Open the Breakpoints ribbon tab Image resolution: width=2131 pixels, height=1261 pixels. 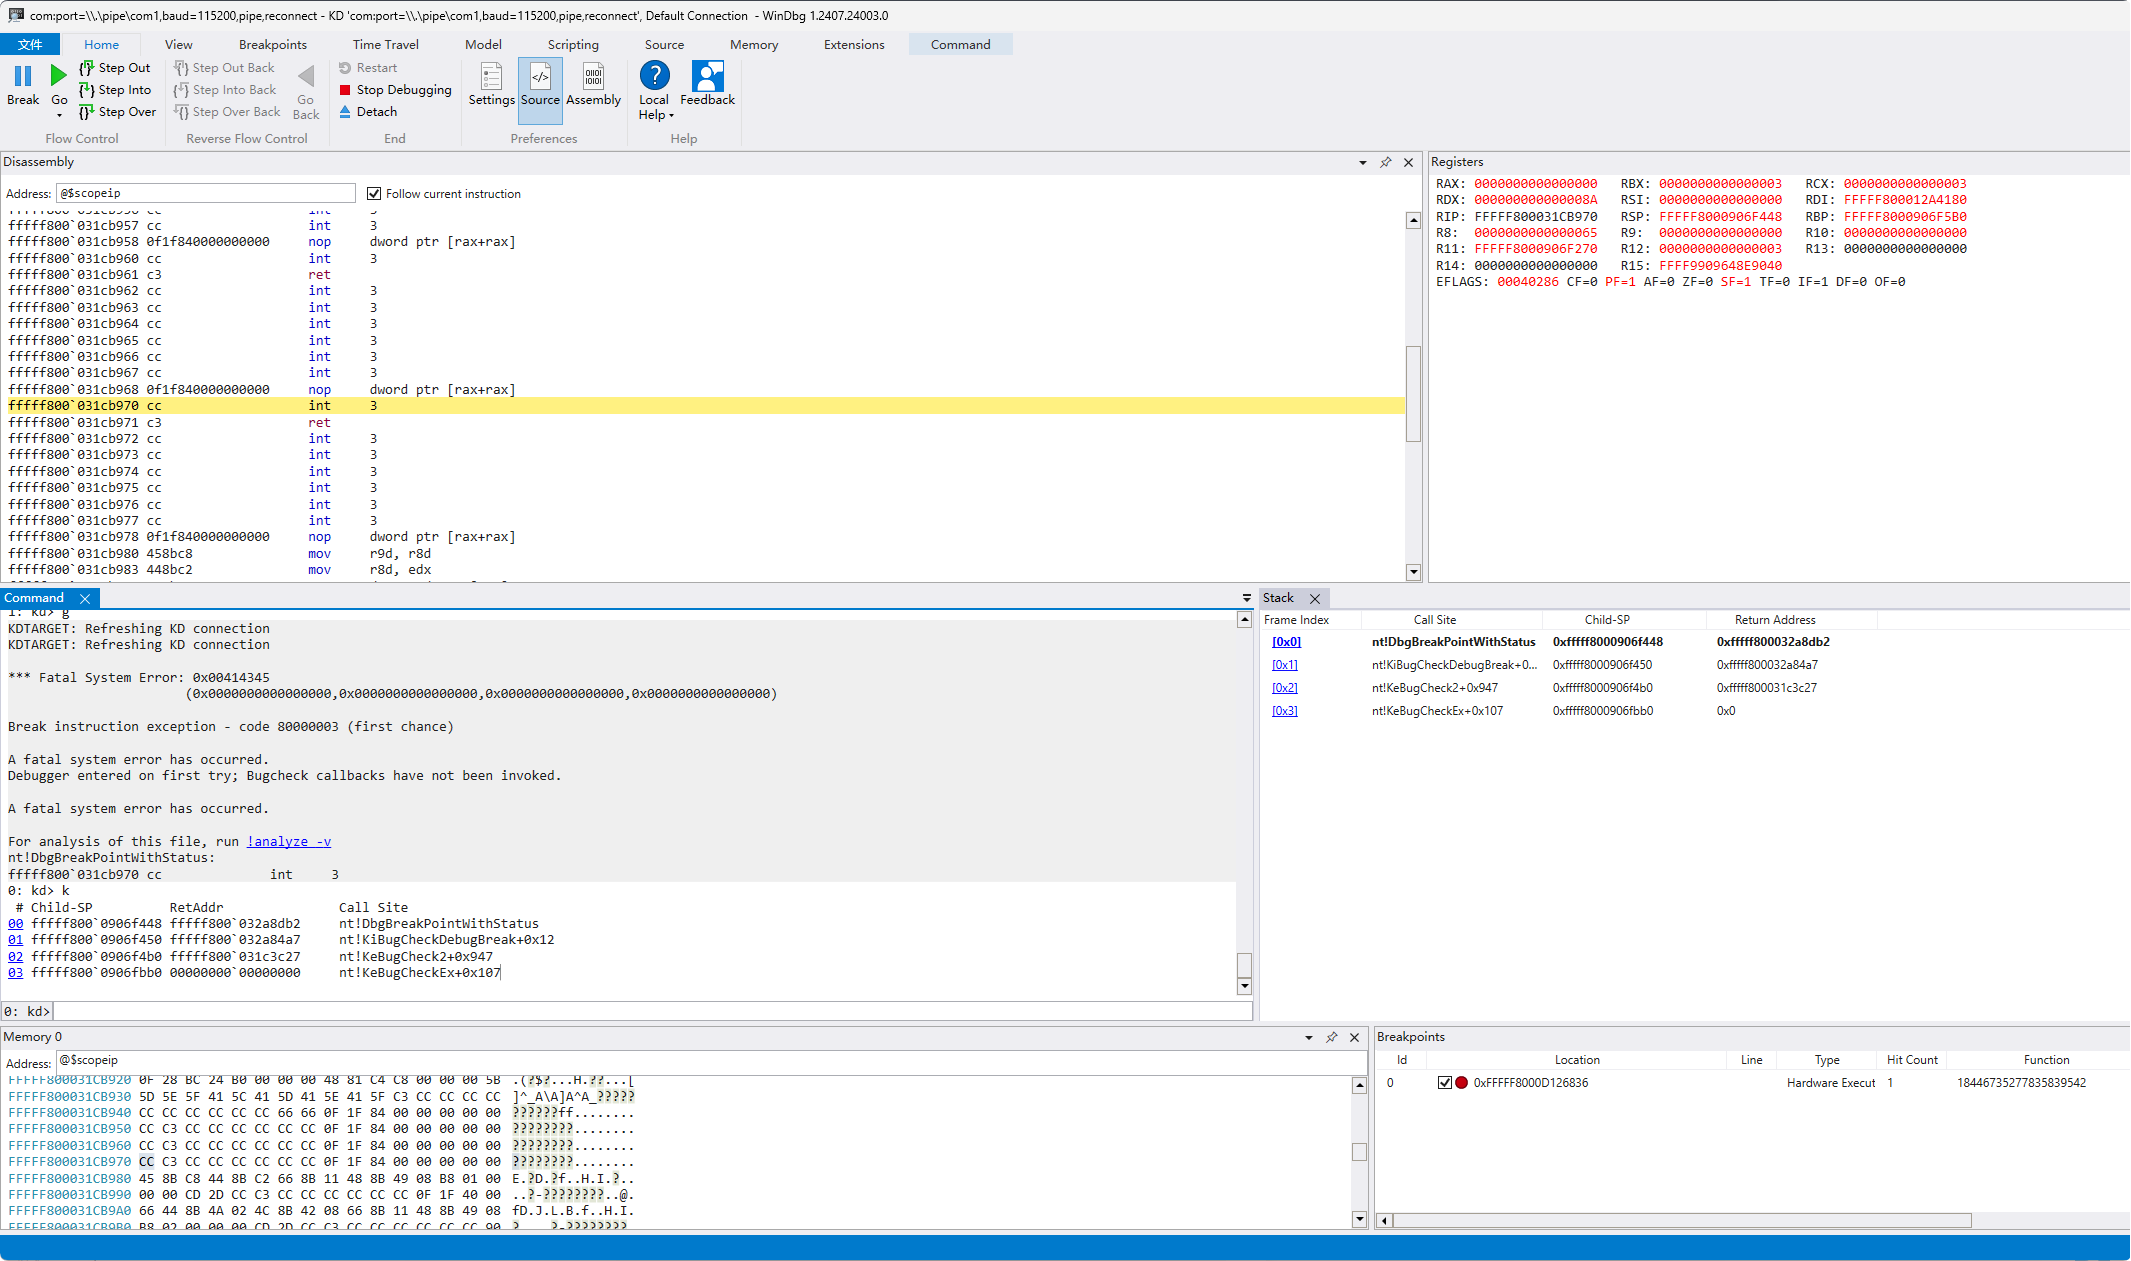[x=273, y=45]
